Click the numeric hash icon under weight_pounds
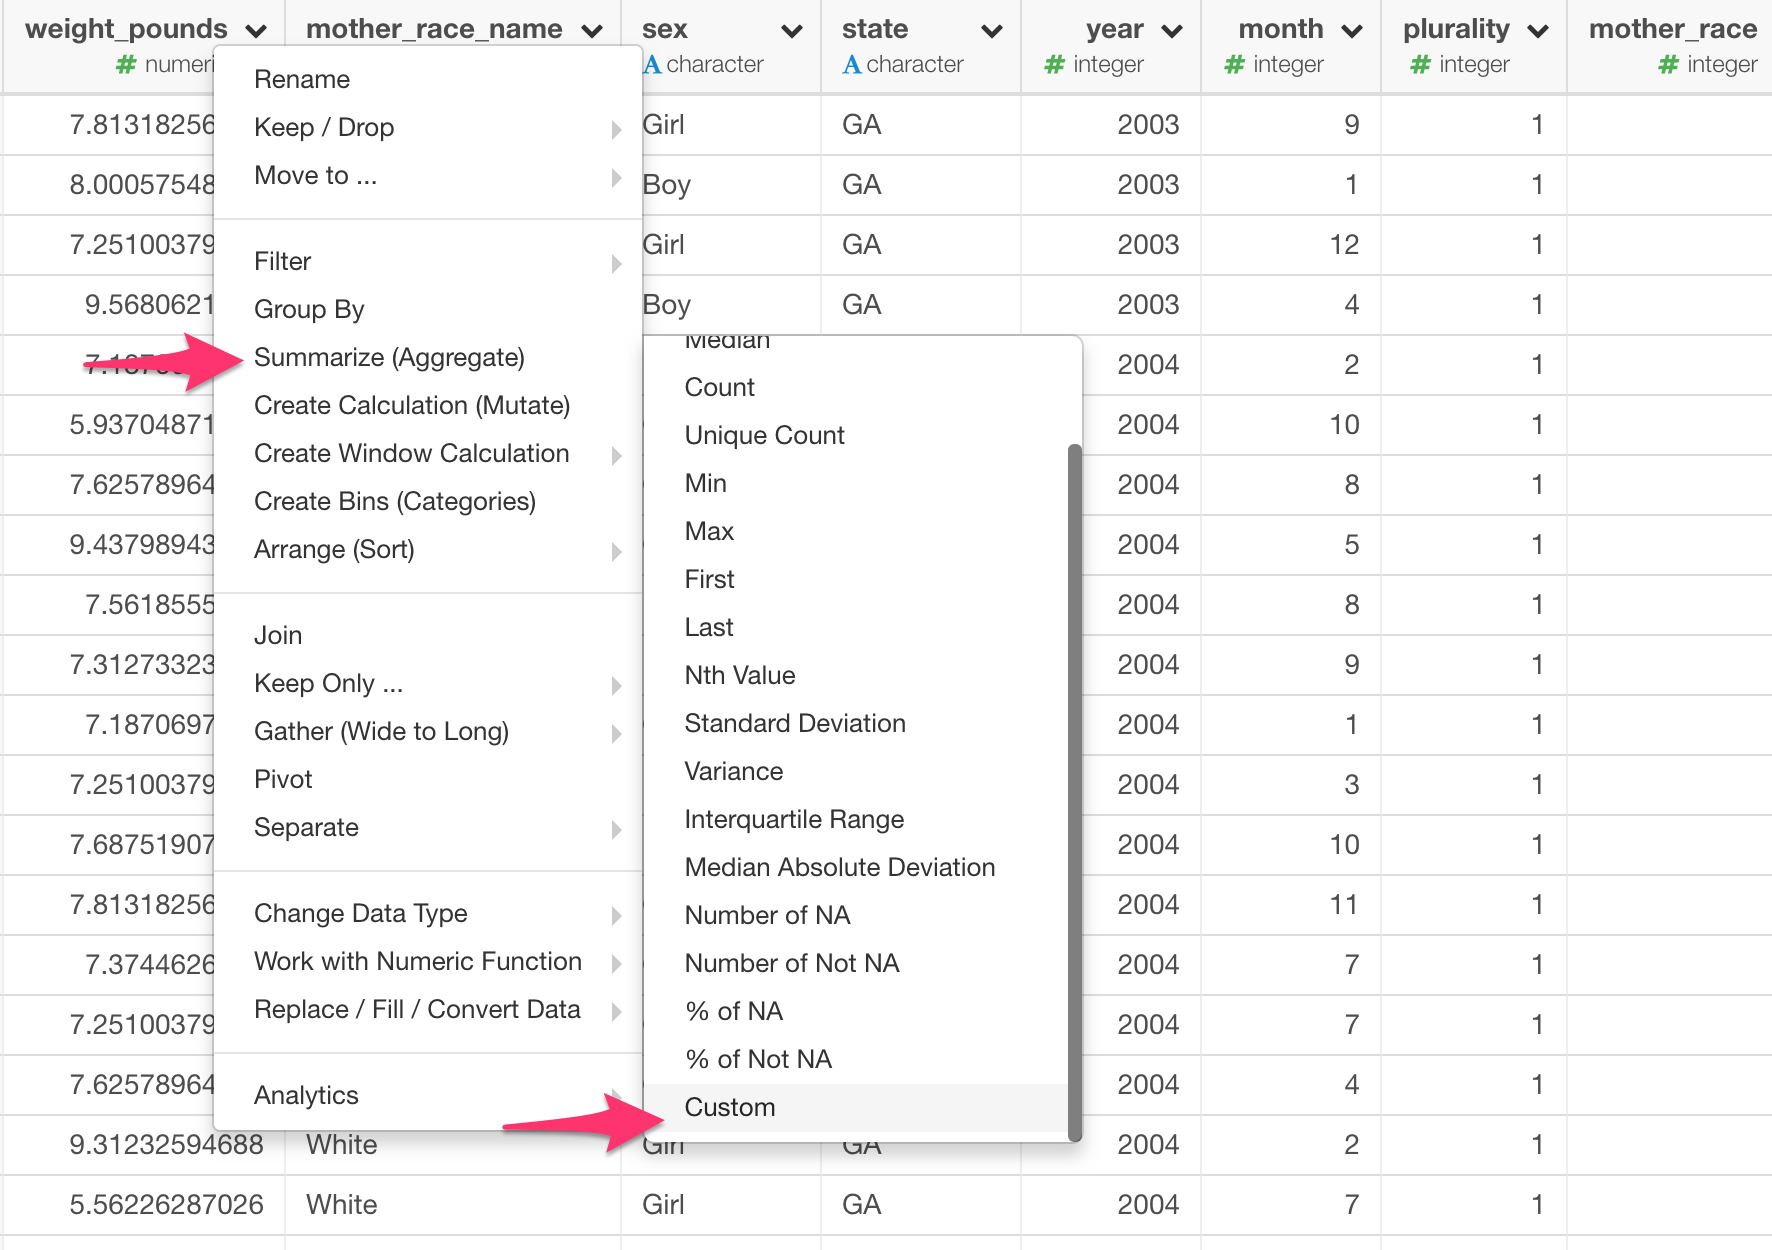Image resolution: width=1772 pixels, height=1250 pixels. [126, 65]
